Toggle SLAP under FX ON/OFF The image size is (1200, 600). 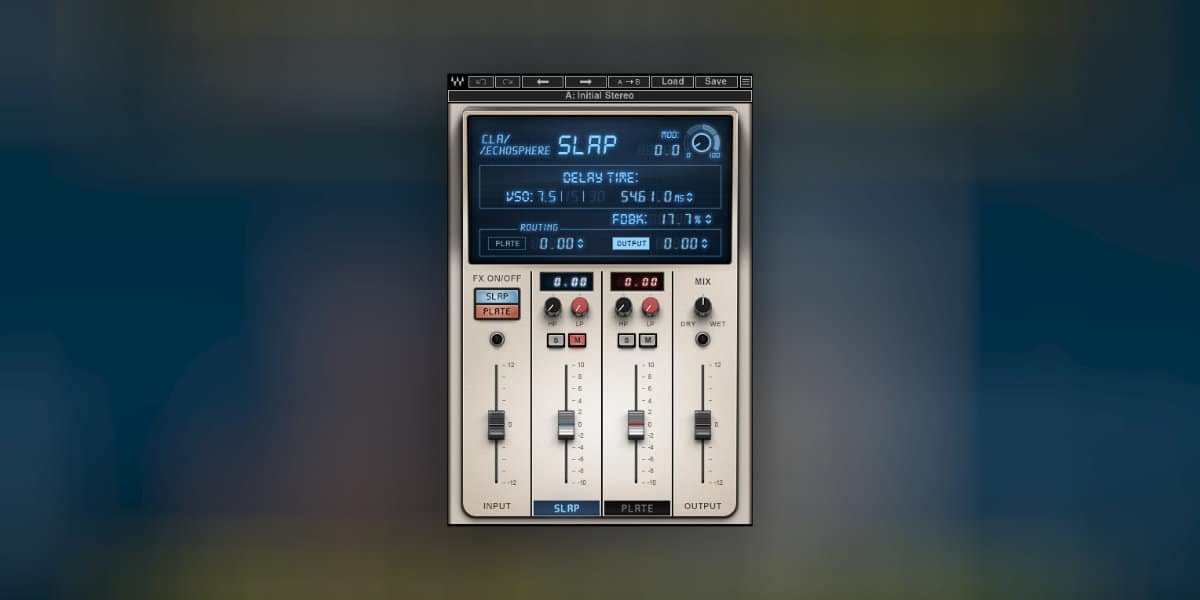click(497, 297)
